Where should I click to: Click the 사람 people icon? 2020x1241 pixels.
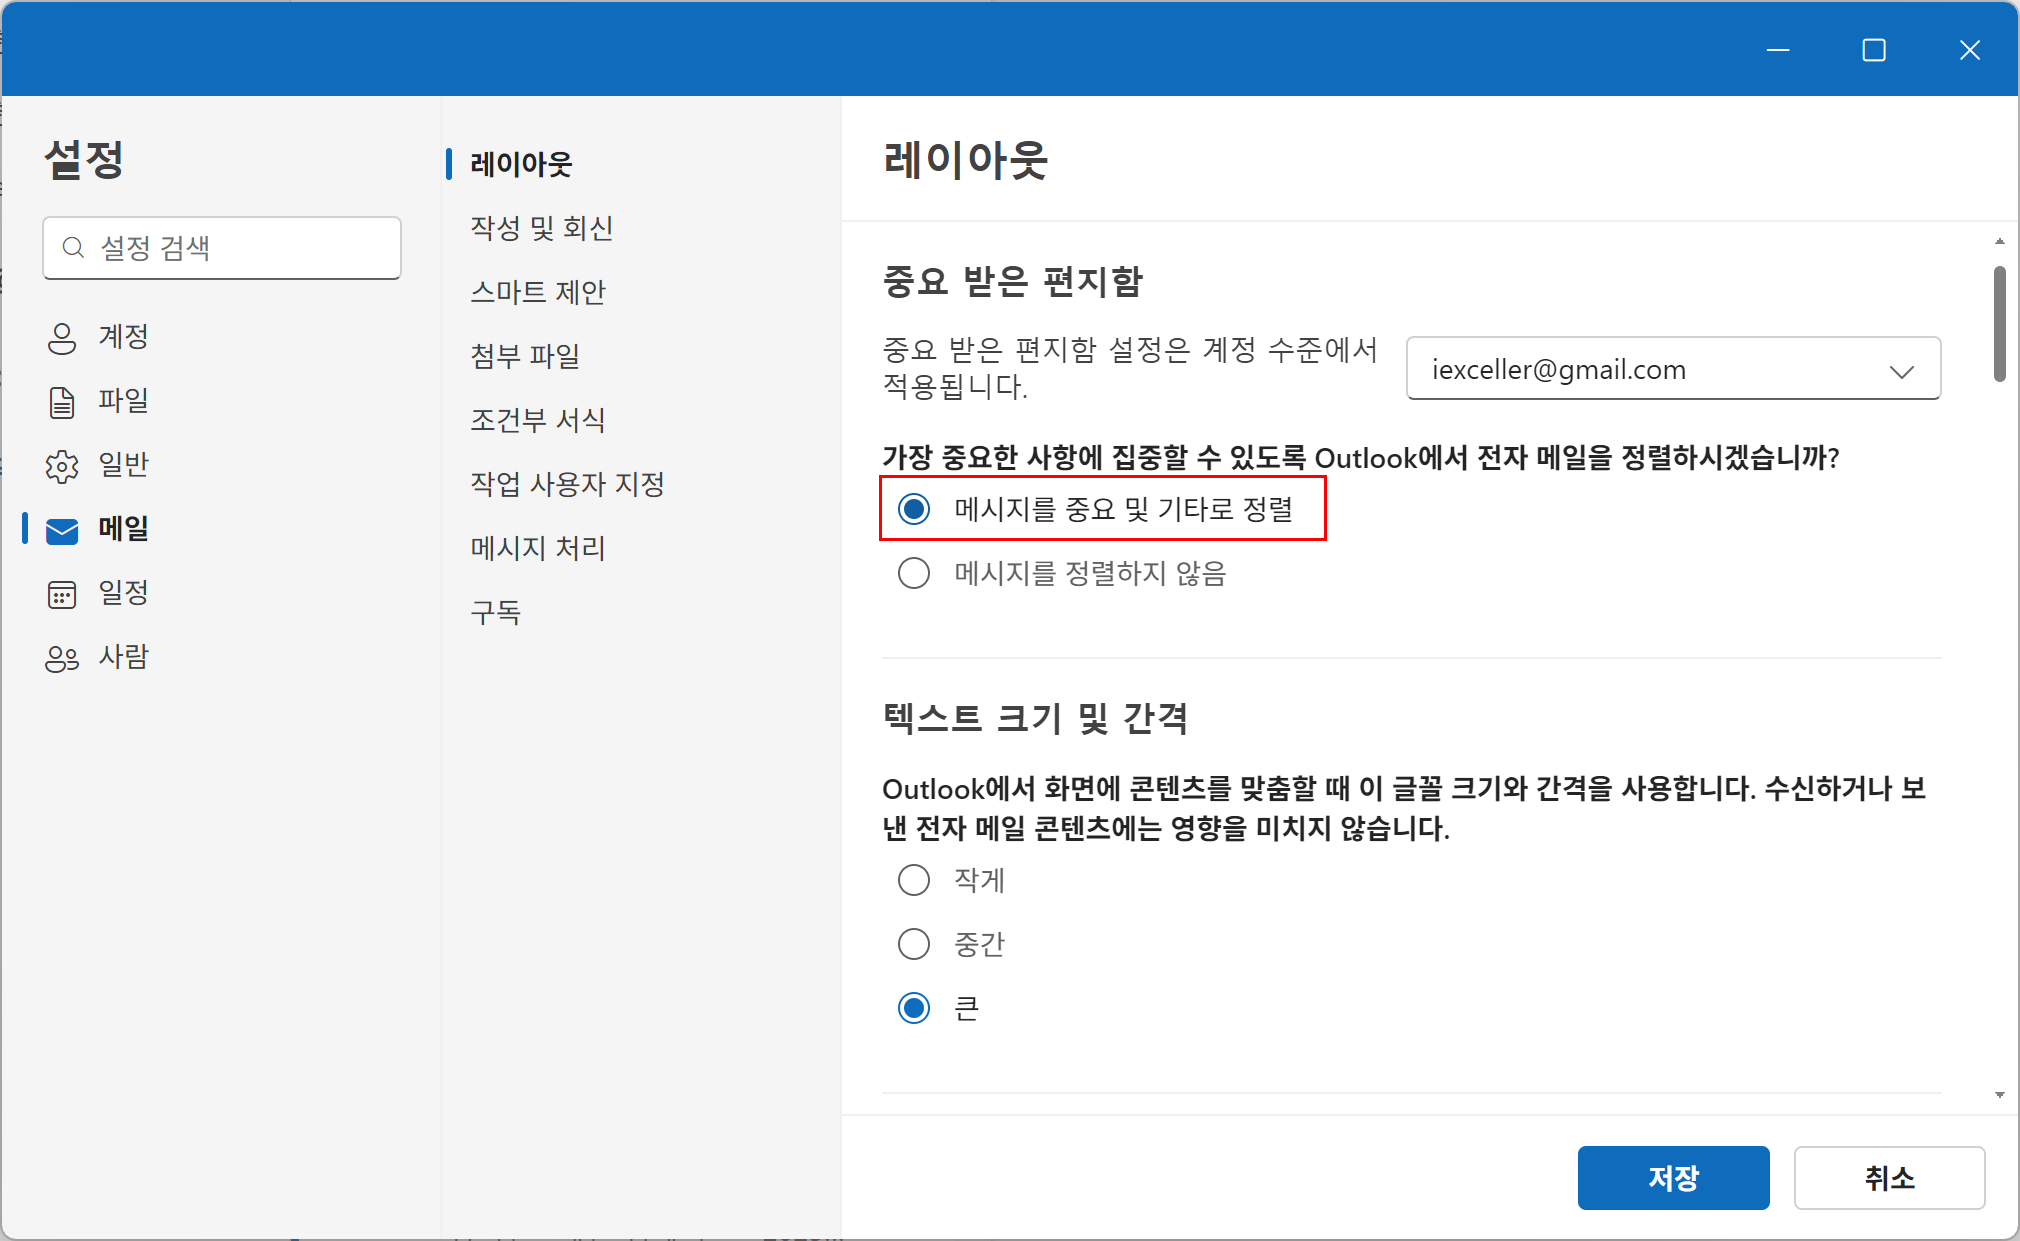coord(62,658)
